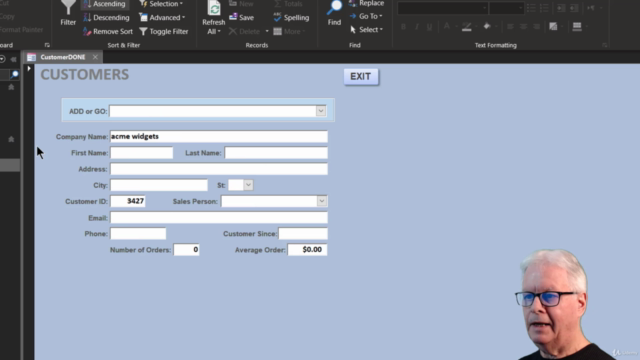Click Replace in Find group
This screenshot has height=360, width=640.
pos(366,4)
